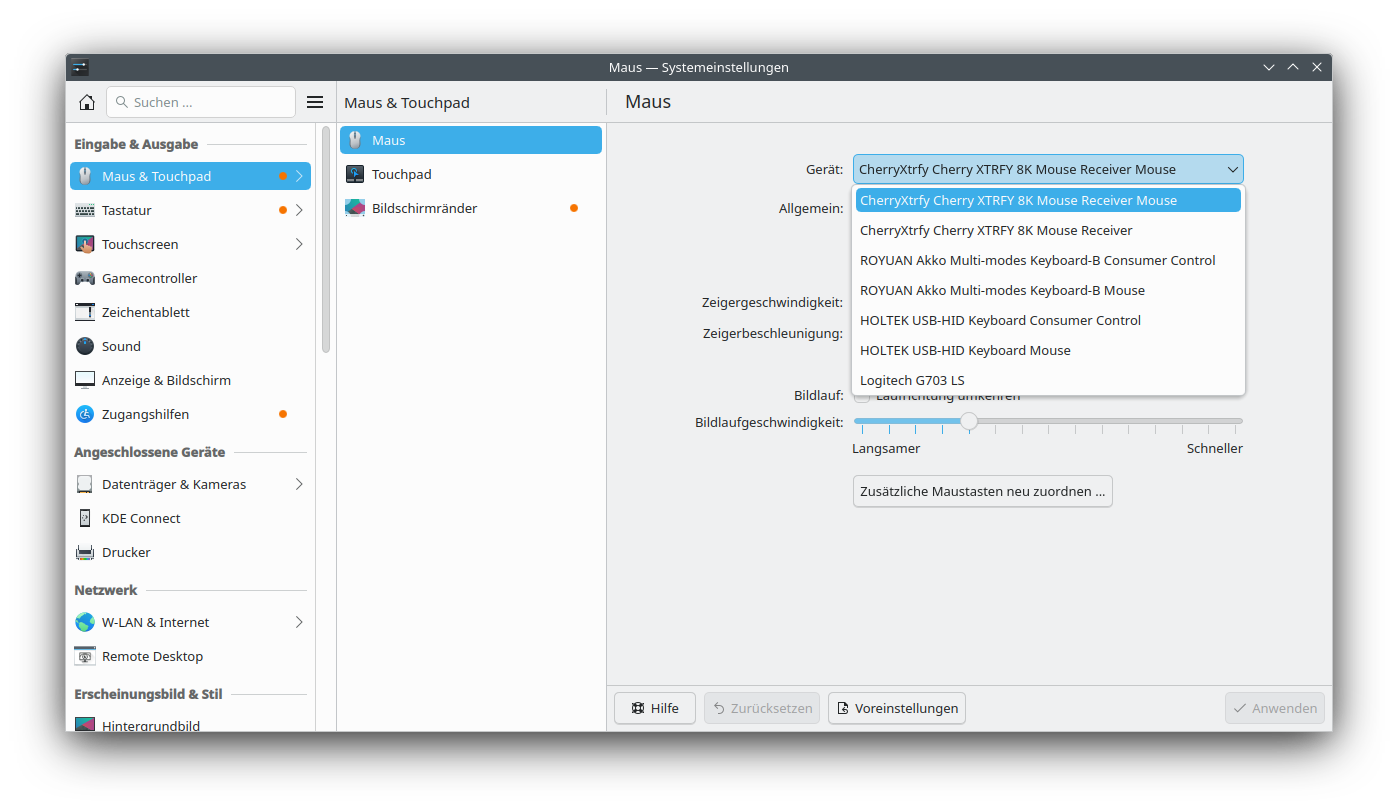Image resolution: width=1399 pixels, height=810 pixels.
Task: Select HOLTEK USB-HID Keyboard Mouse option
Action: coord(1048,350)
